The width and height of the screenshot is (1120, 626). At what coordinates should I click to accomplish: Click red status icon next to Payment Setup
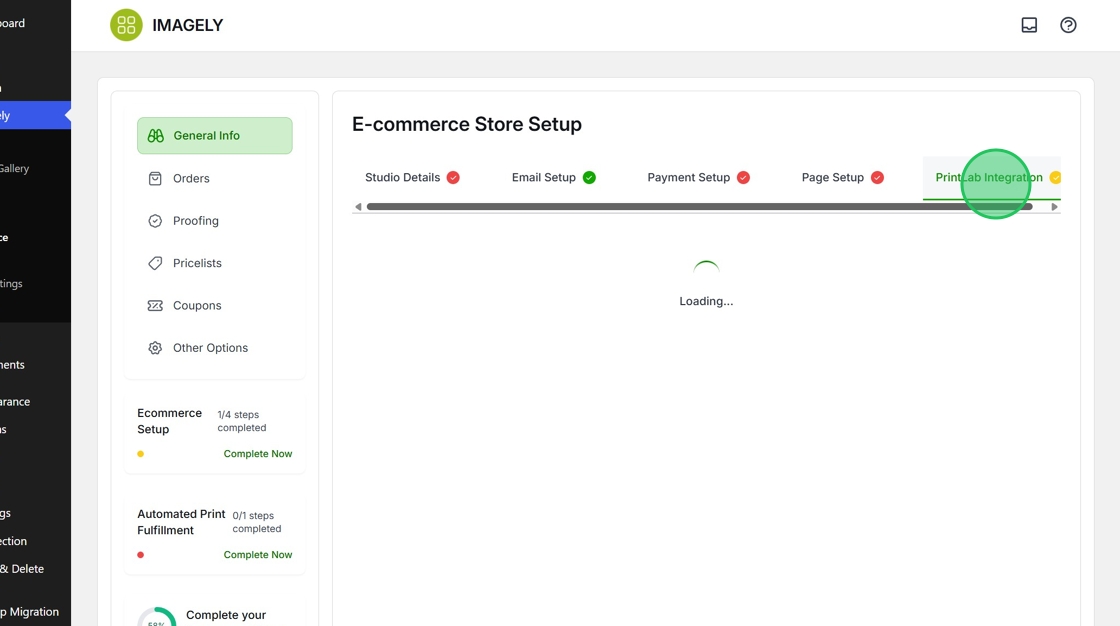pos(744,177)
